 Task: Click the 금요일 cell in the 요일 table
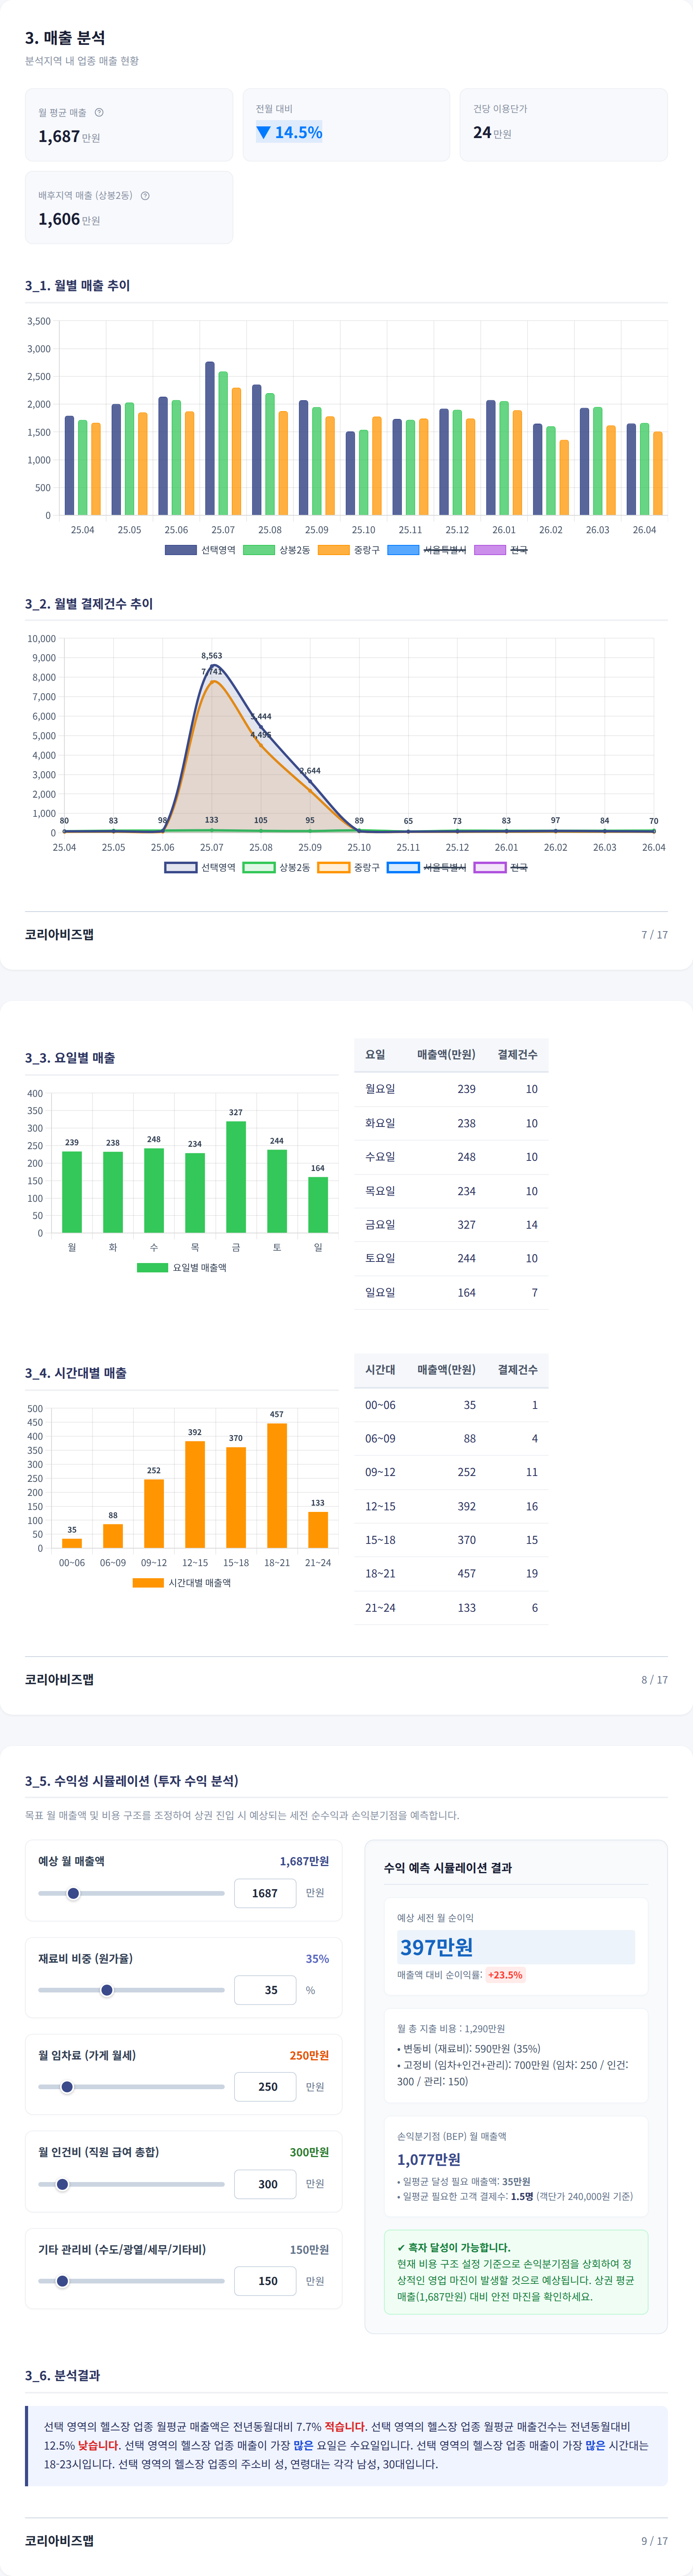(380, 1225)
